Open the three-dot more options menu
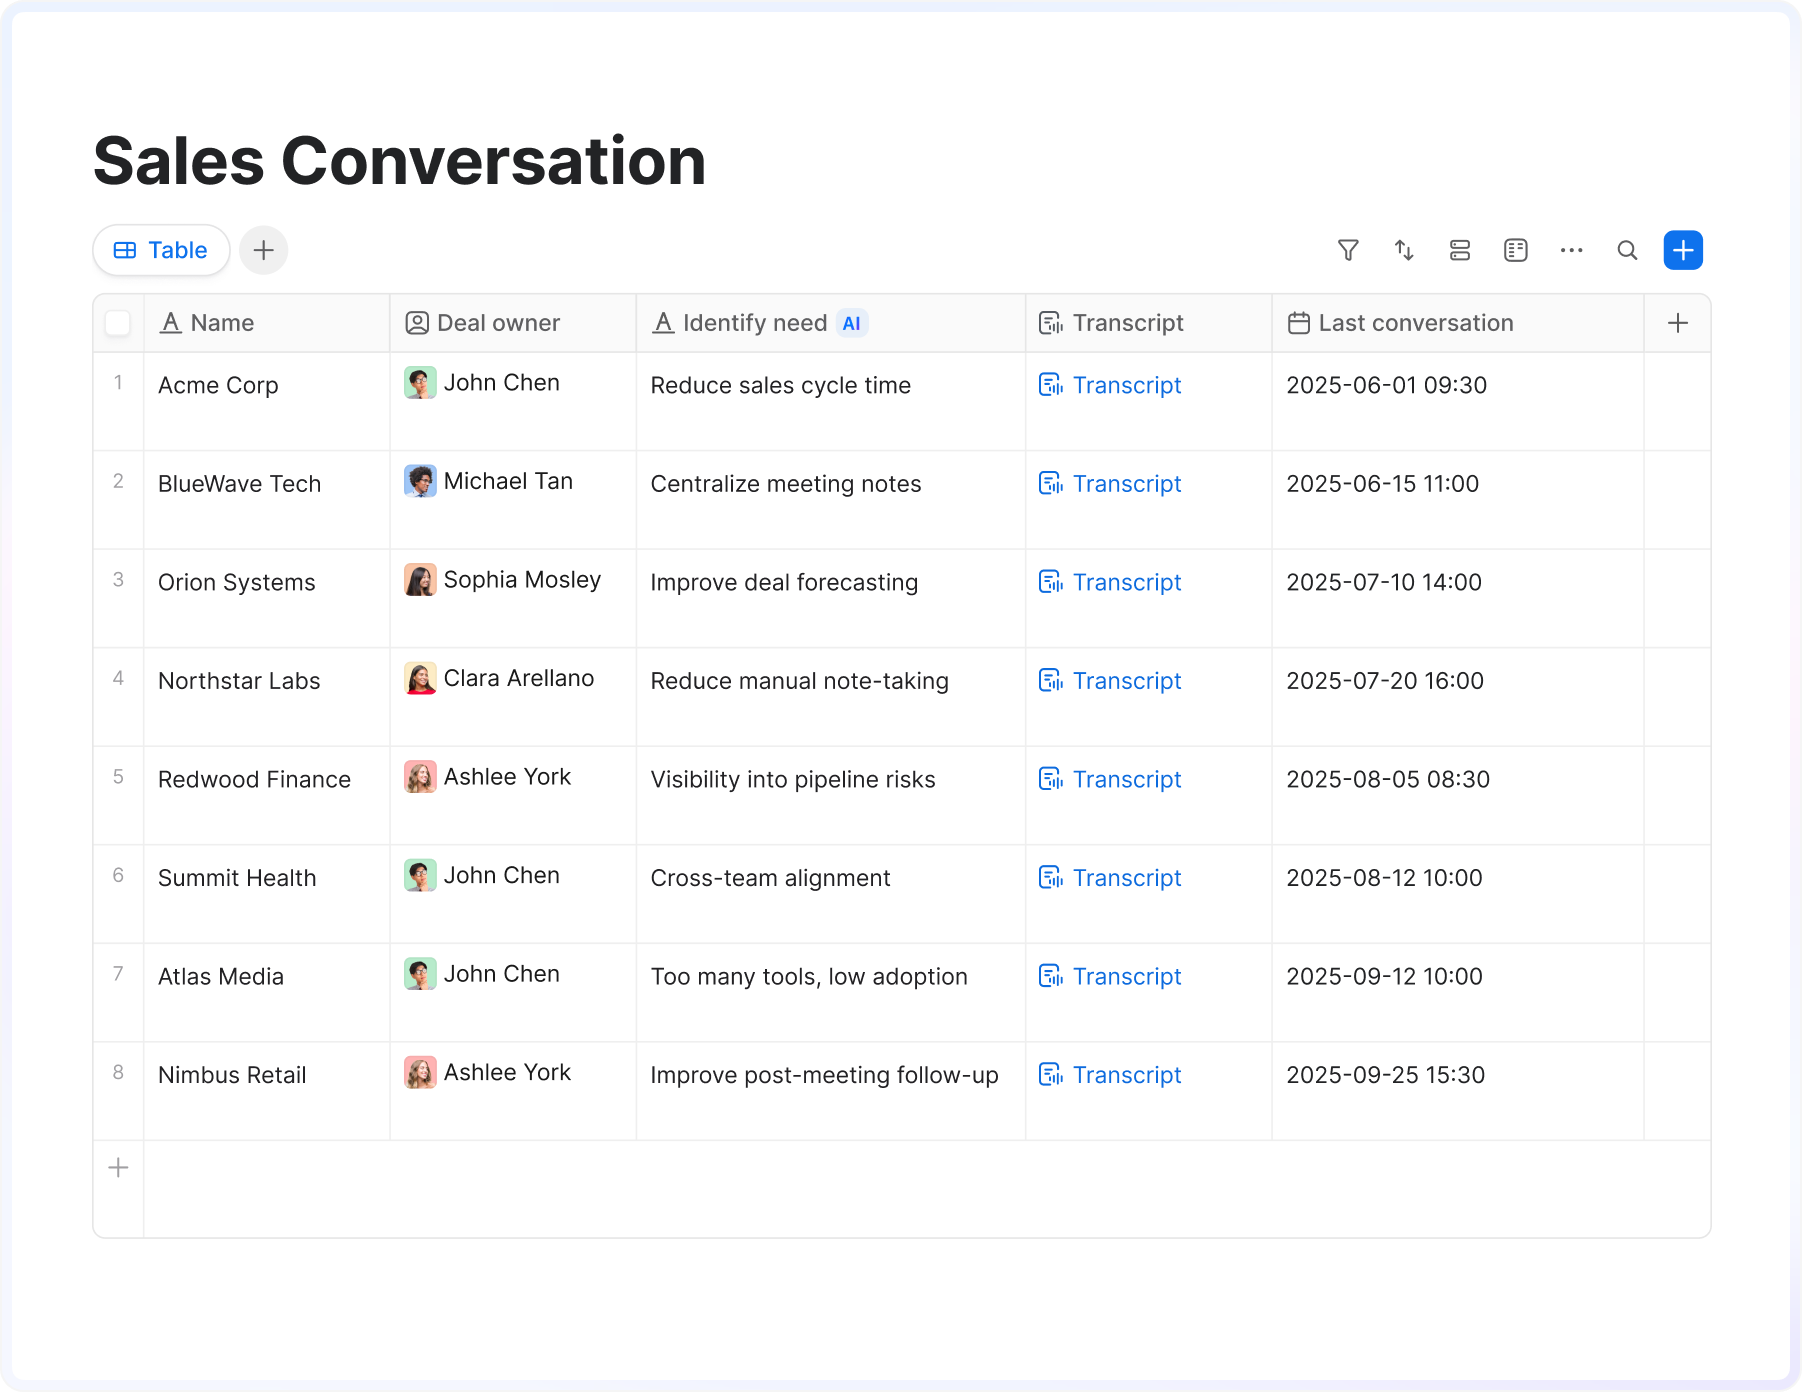This screenshot has width=1802, height=1392. point(1571,250)
